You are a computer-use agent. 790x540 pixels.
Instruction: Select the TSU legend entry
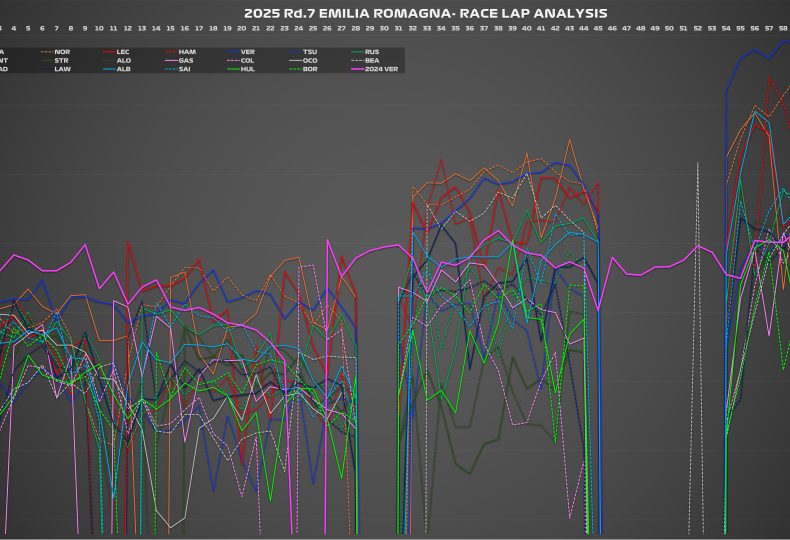click(x=309, y=51)
